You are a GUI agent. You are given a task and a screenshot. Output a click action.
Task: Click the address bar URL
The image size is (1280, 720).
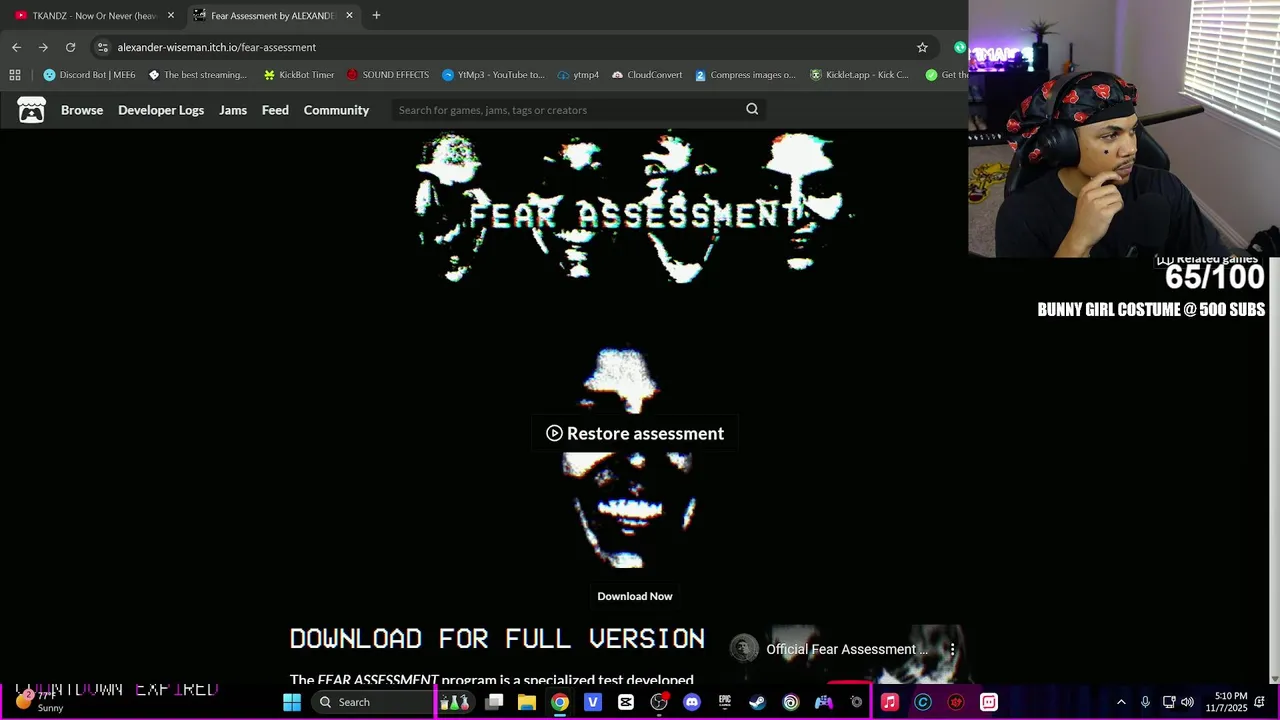click(216, 47)
